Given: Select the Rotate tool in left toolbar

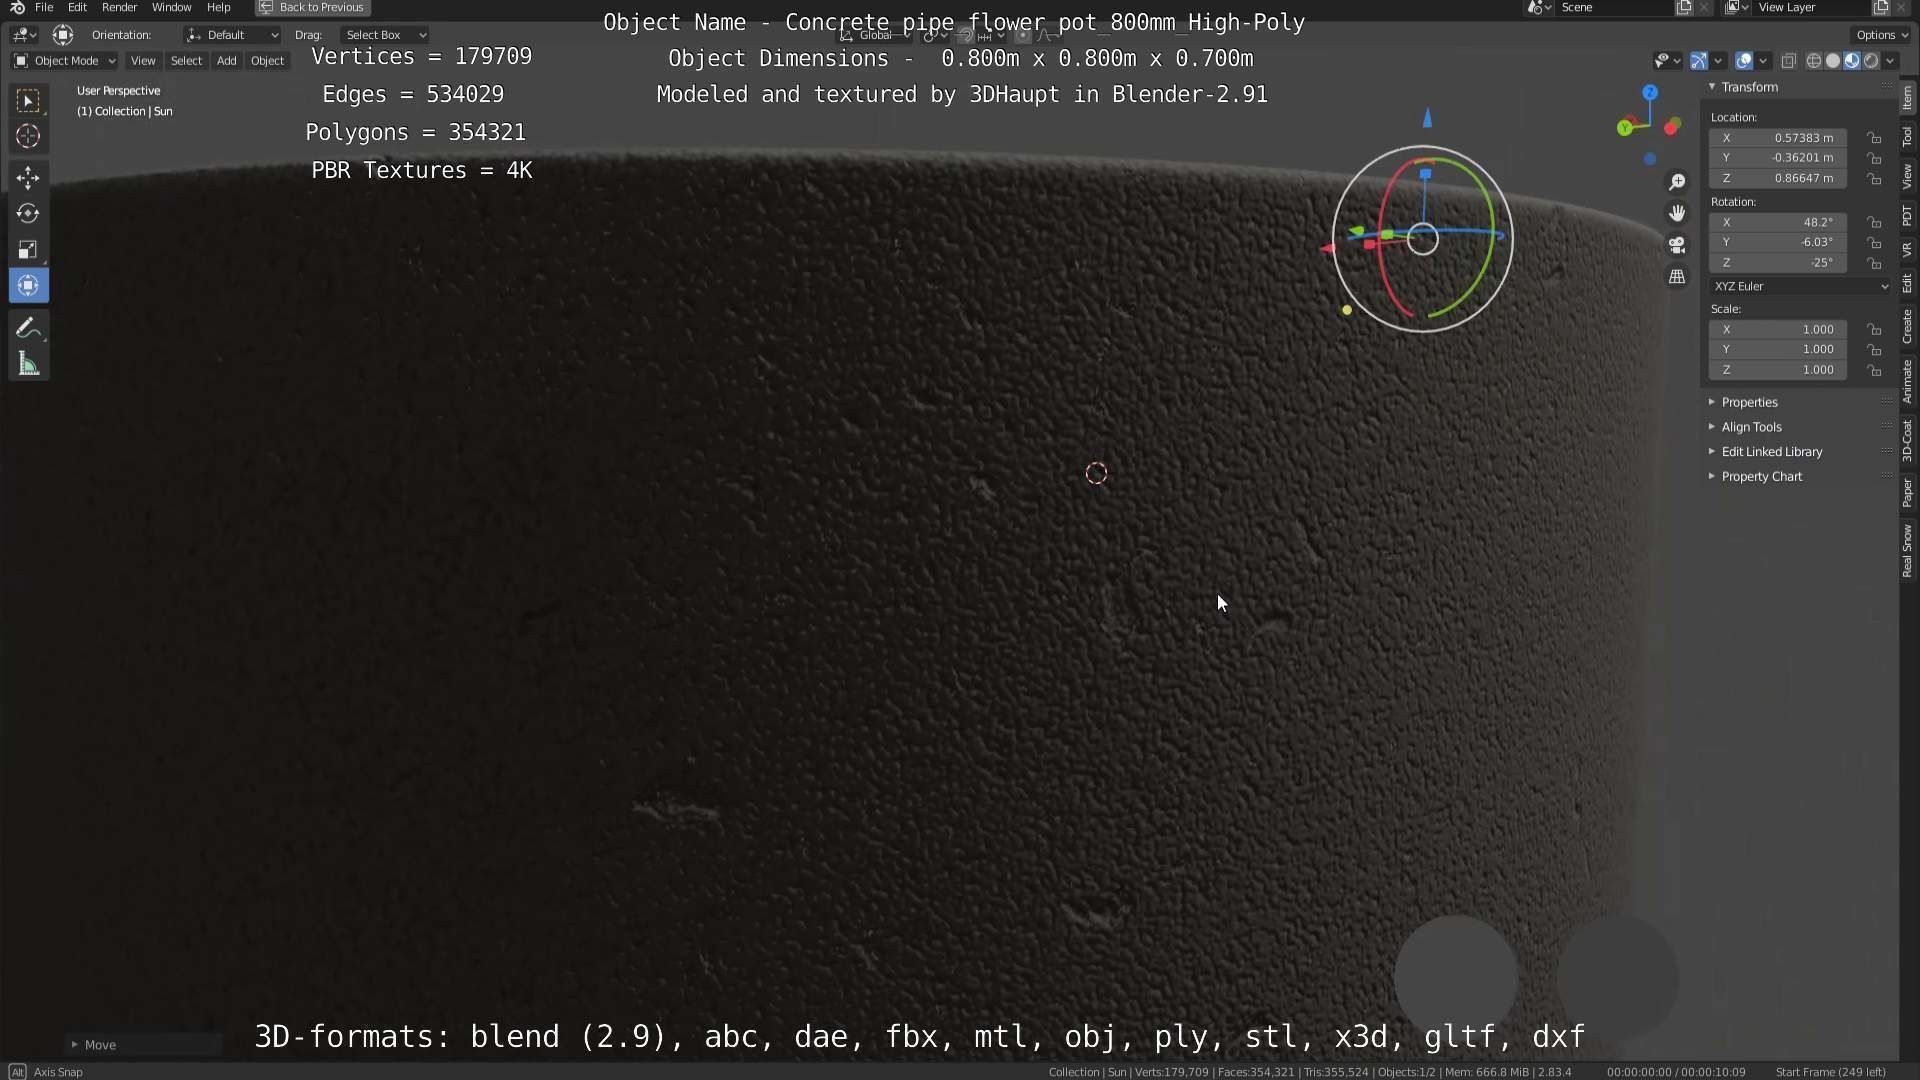Looking at the screenshot, I should pyautogui.click(x=28, y=214).
